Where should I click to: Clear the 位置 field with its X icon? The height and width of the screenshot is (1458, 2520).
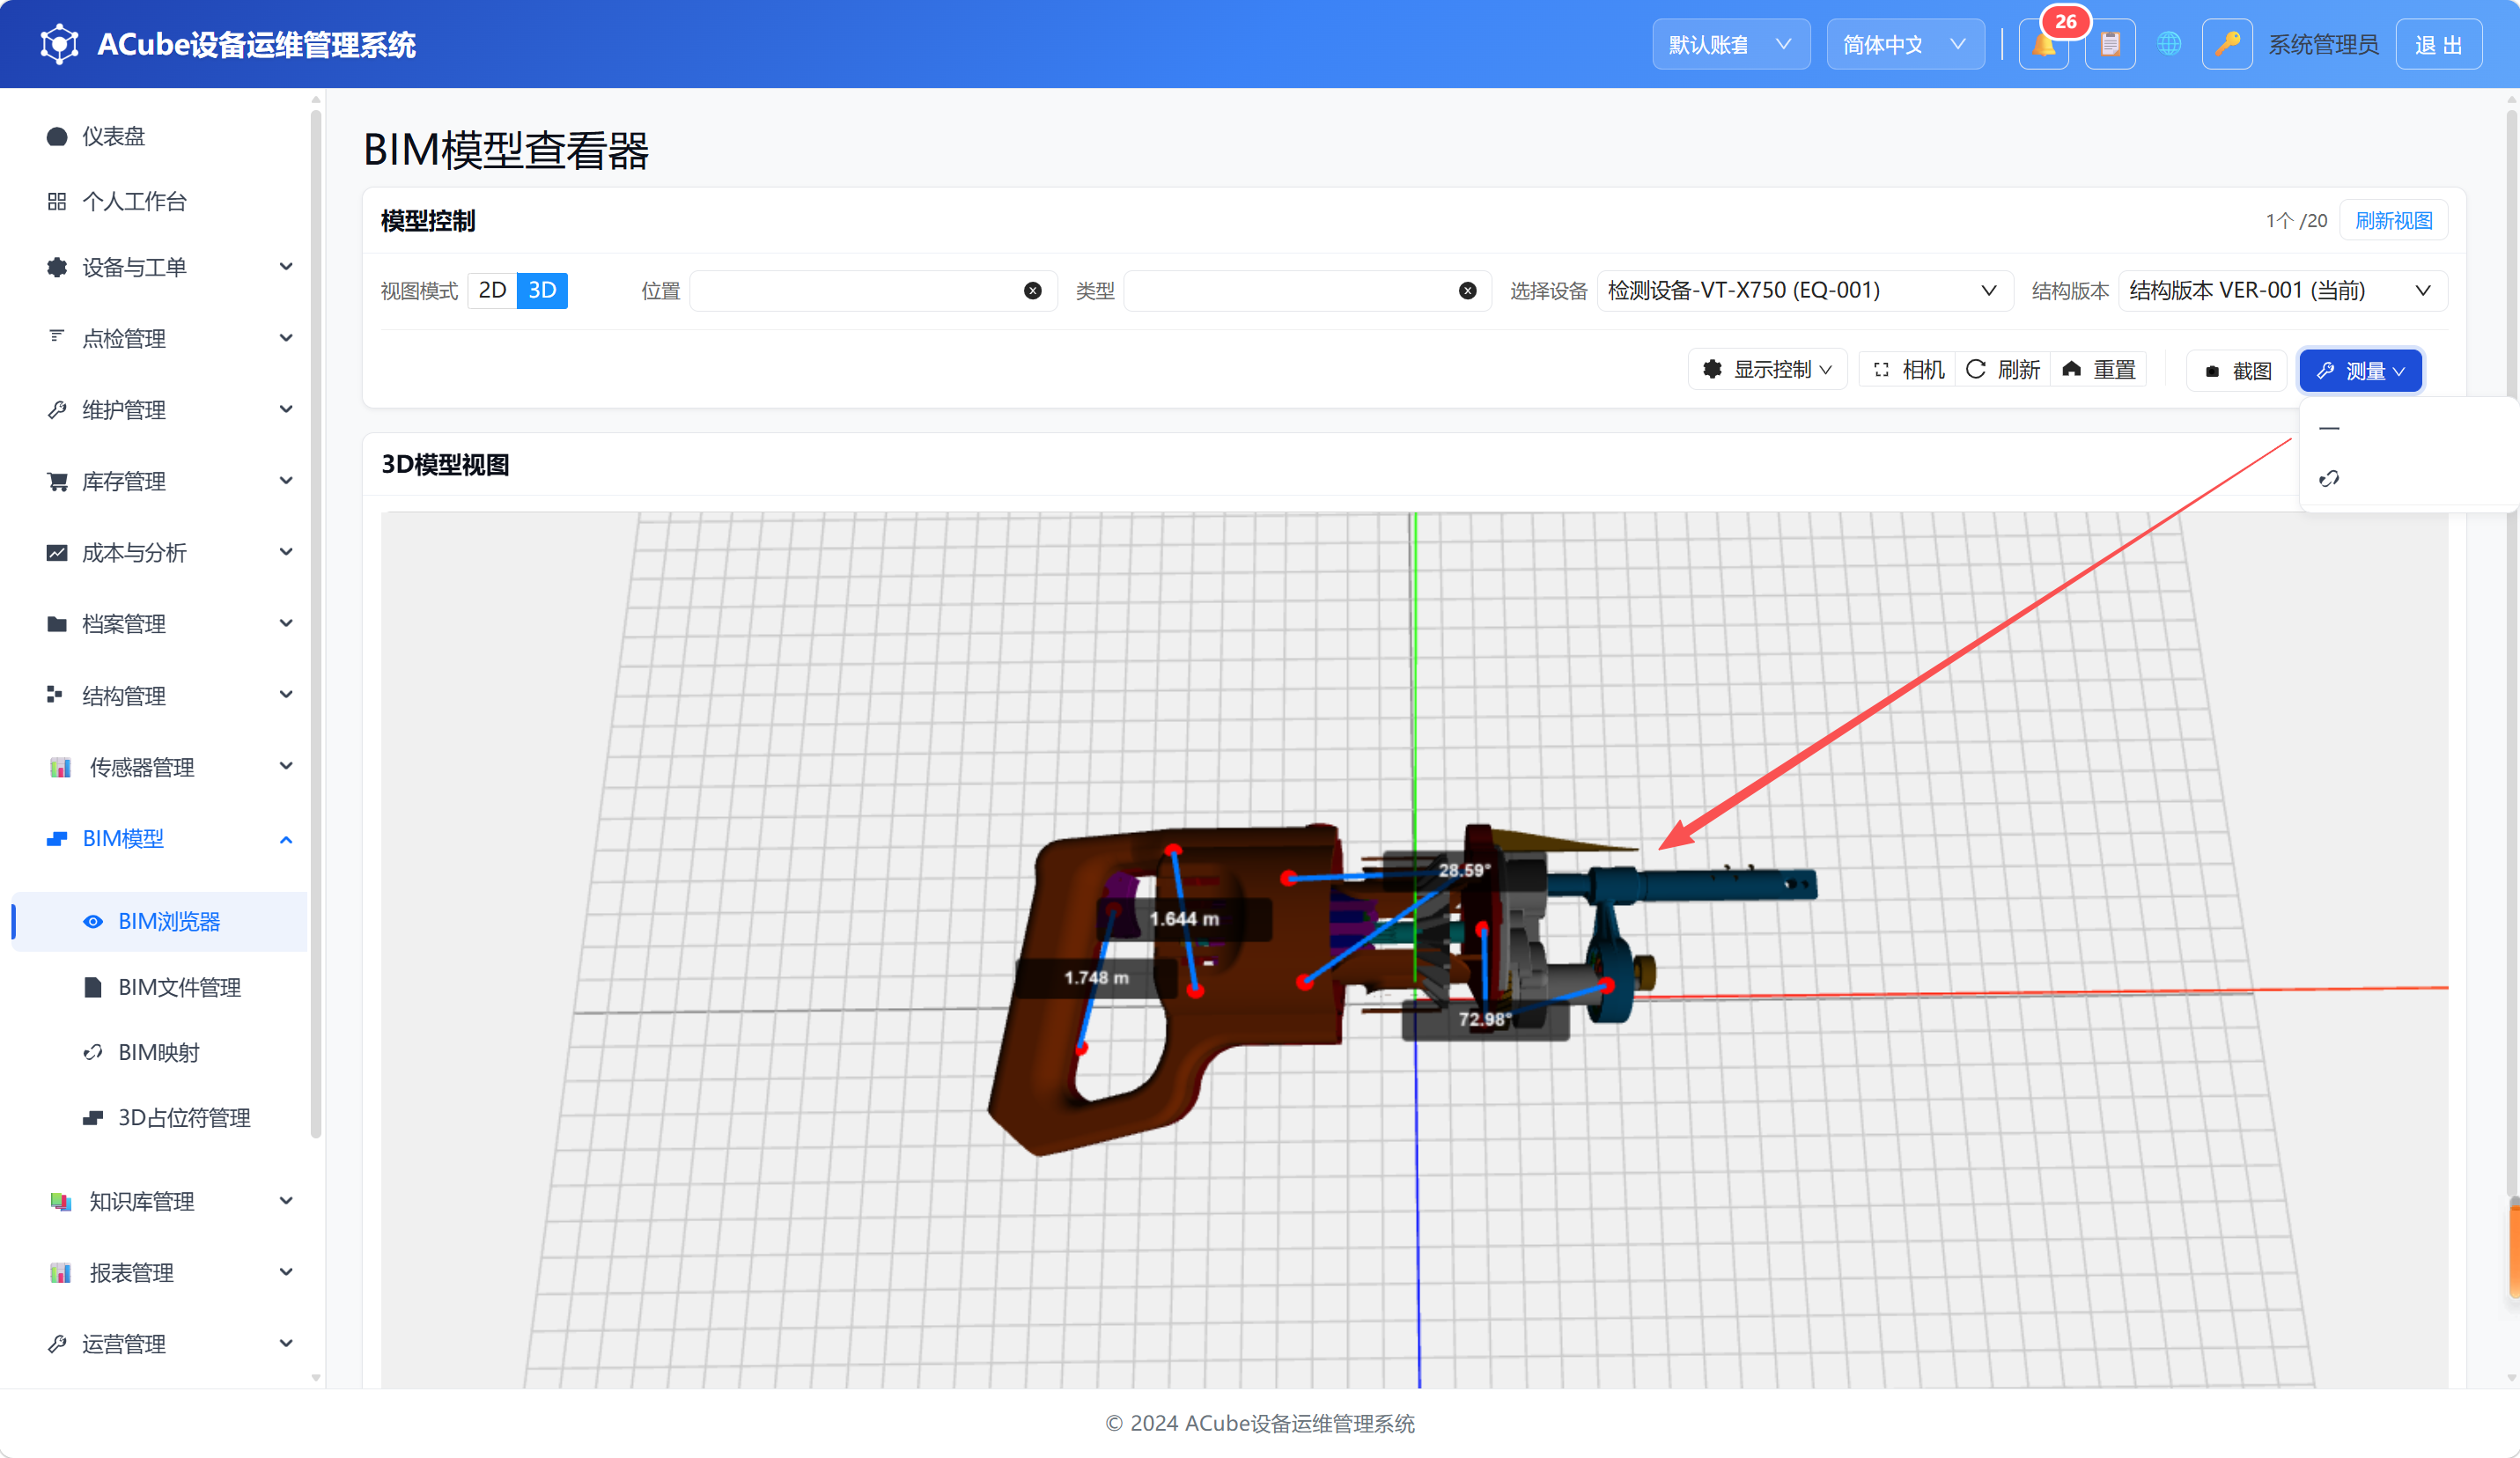(x=1033, y=291)
